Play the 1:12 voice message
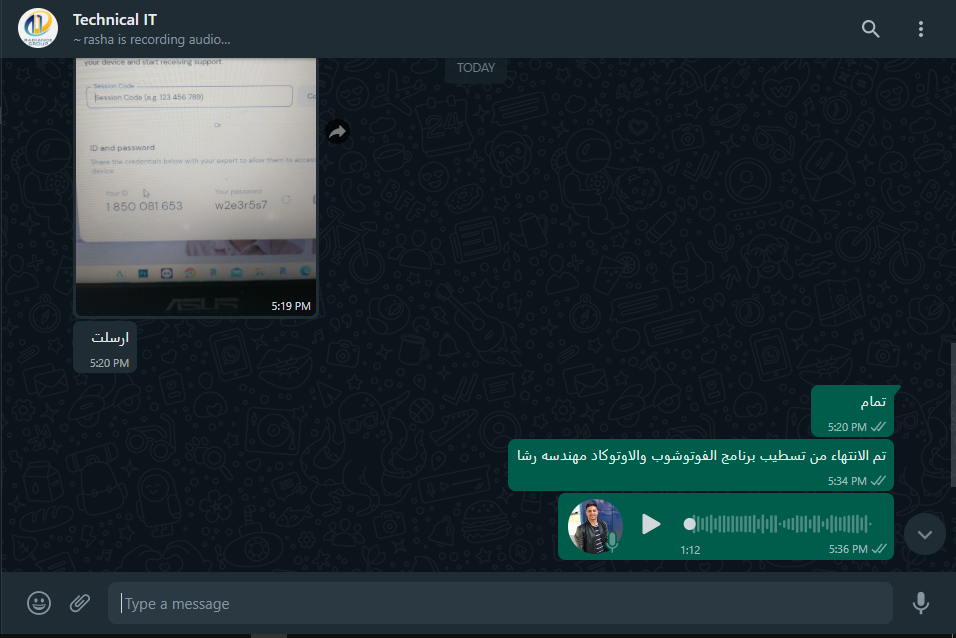956x638 pixels. (651, 524)
